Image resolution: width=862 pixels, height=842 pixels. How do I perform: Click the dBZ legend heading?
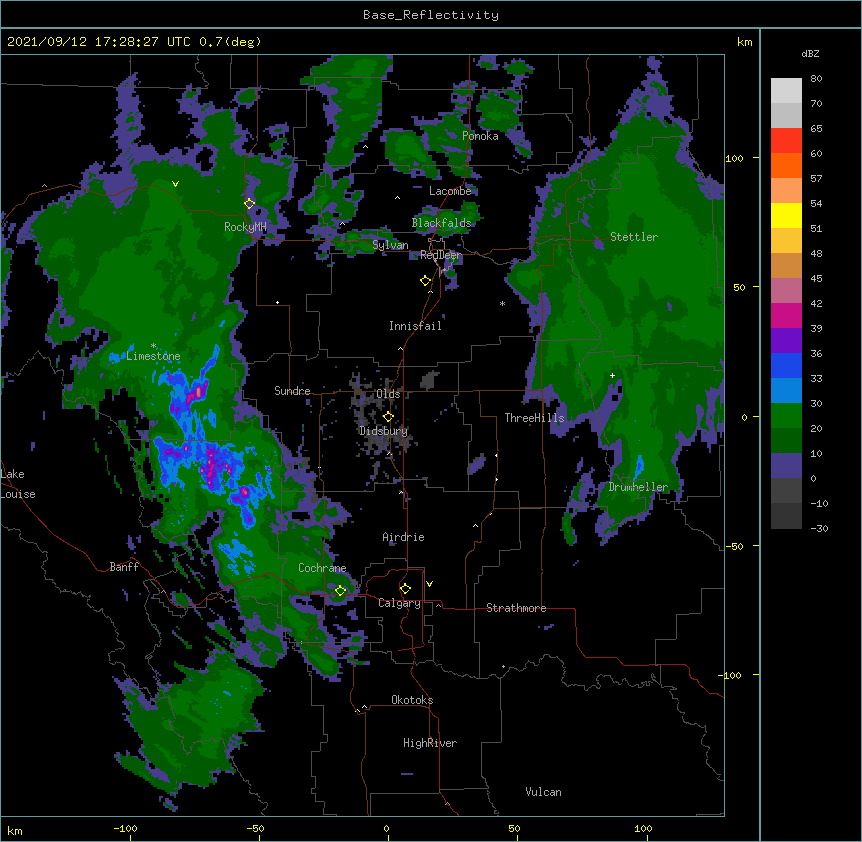[810, 53]
